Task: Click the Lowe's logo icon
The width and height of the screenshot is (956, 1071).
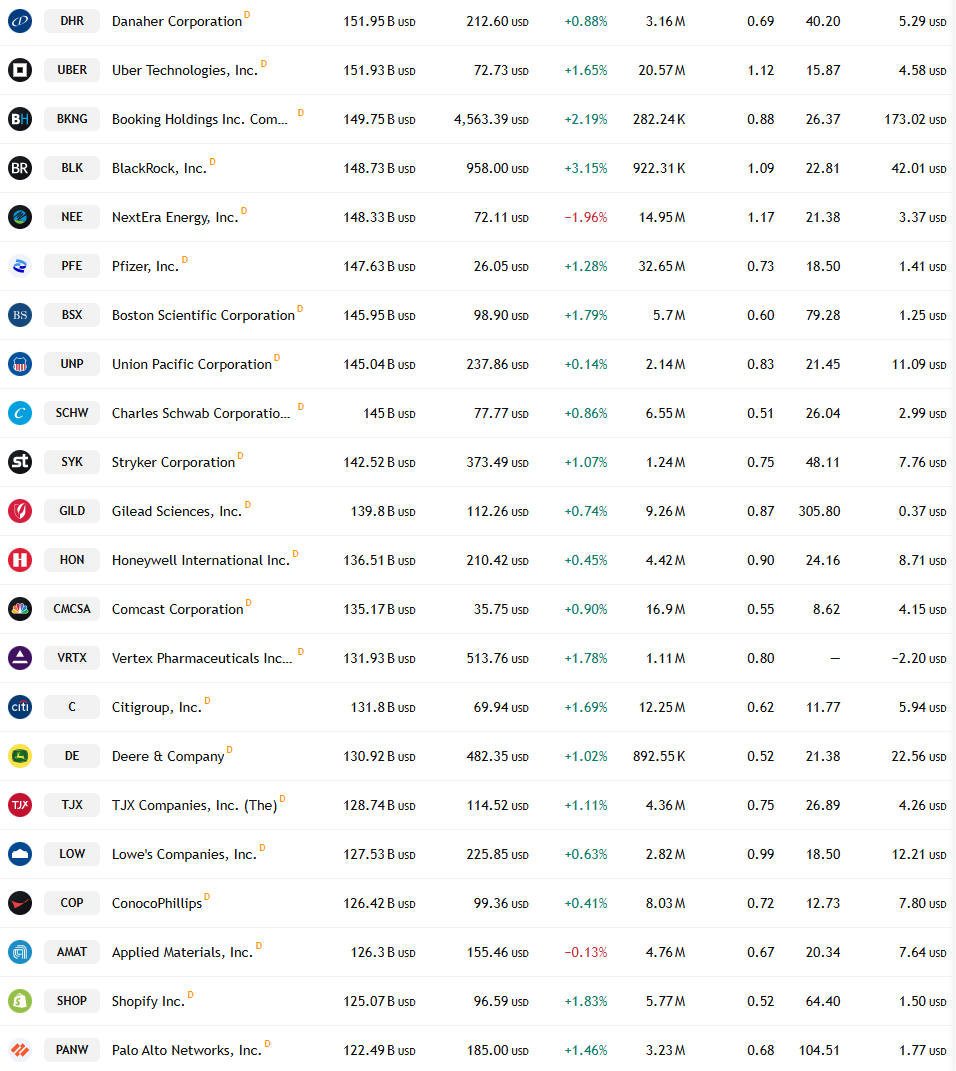Action: (20, 854)
